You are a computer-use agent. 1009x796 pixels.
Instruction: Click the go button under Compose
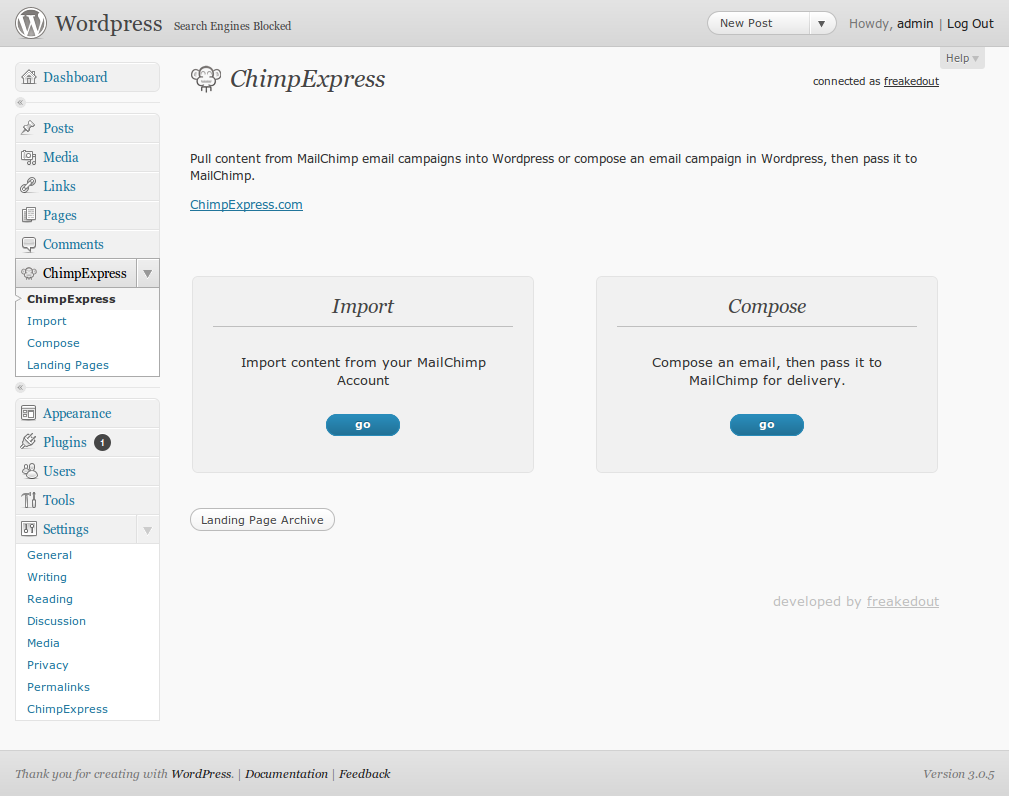pyautogui.click(x=766, y=425)
